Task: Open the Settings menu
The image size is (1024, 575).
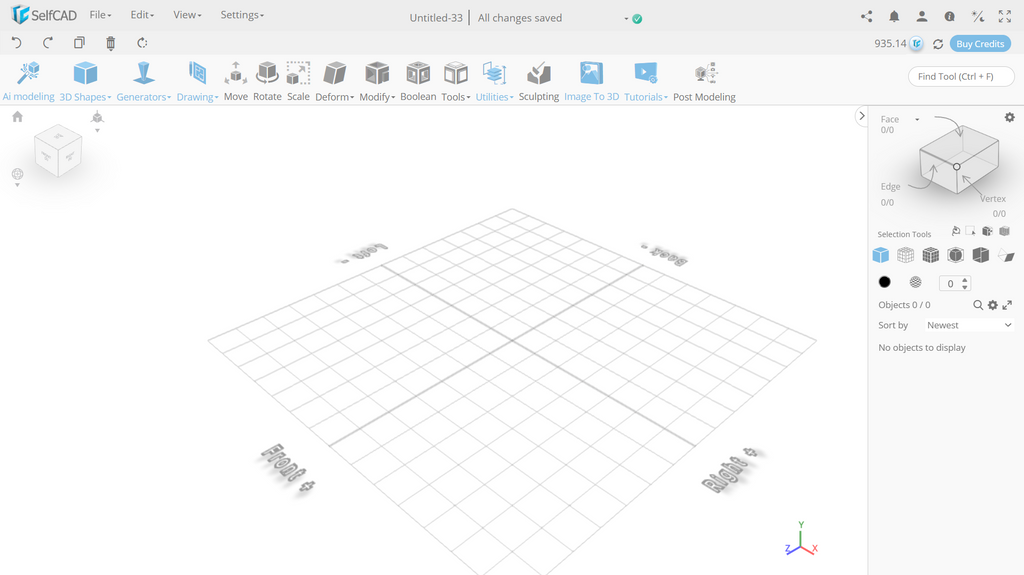Action: coord(242,15)
